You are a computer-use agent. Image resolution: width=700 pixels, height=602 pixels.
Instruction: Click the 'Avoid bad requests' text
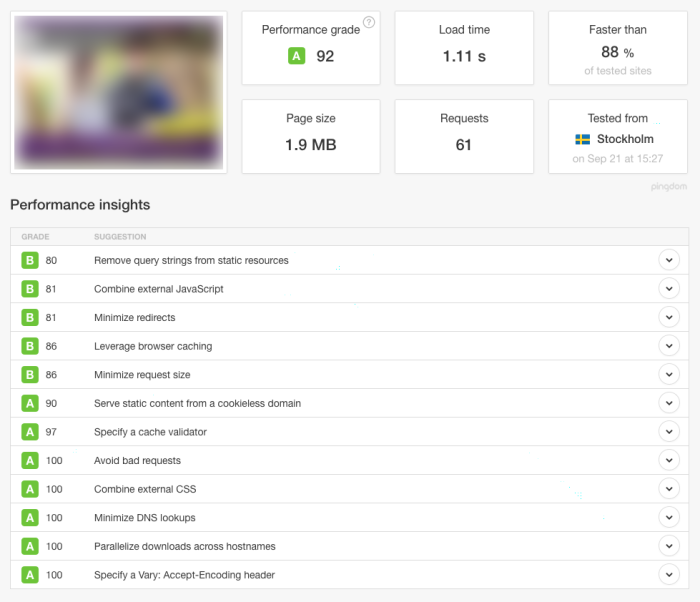(137, 460)
